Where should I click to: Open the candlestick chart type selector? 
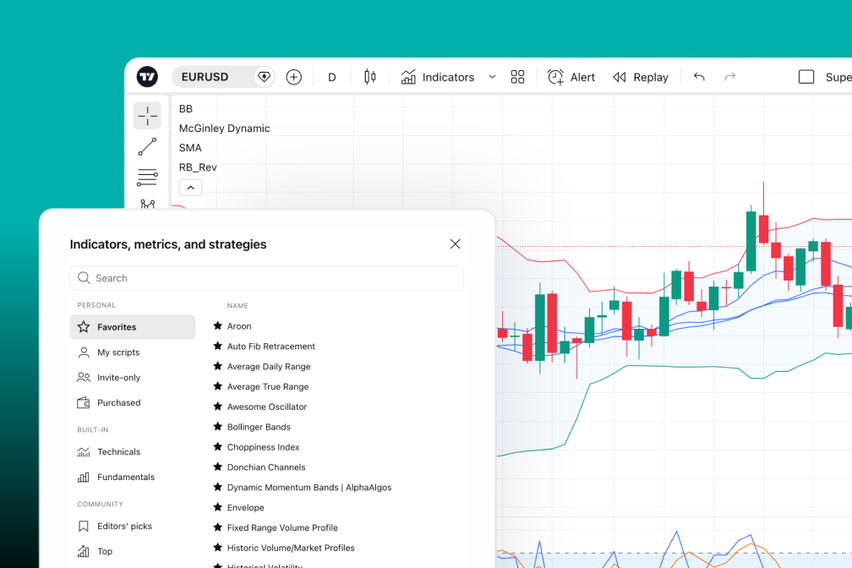tap(370, 77)
